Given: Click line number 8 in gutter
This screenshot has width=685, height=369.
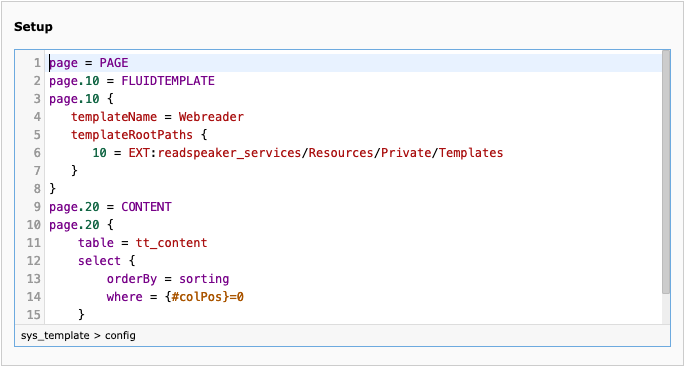Looking at the screenshot, I should 37,189.
